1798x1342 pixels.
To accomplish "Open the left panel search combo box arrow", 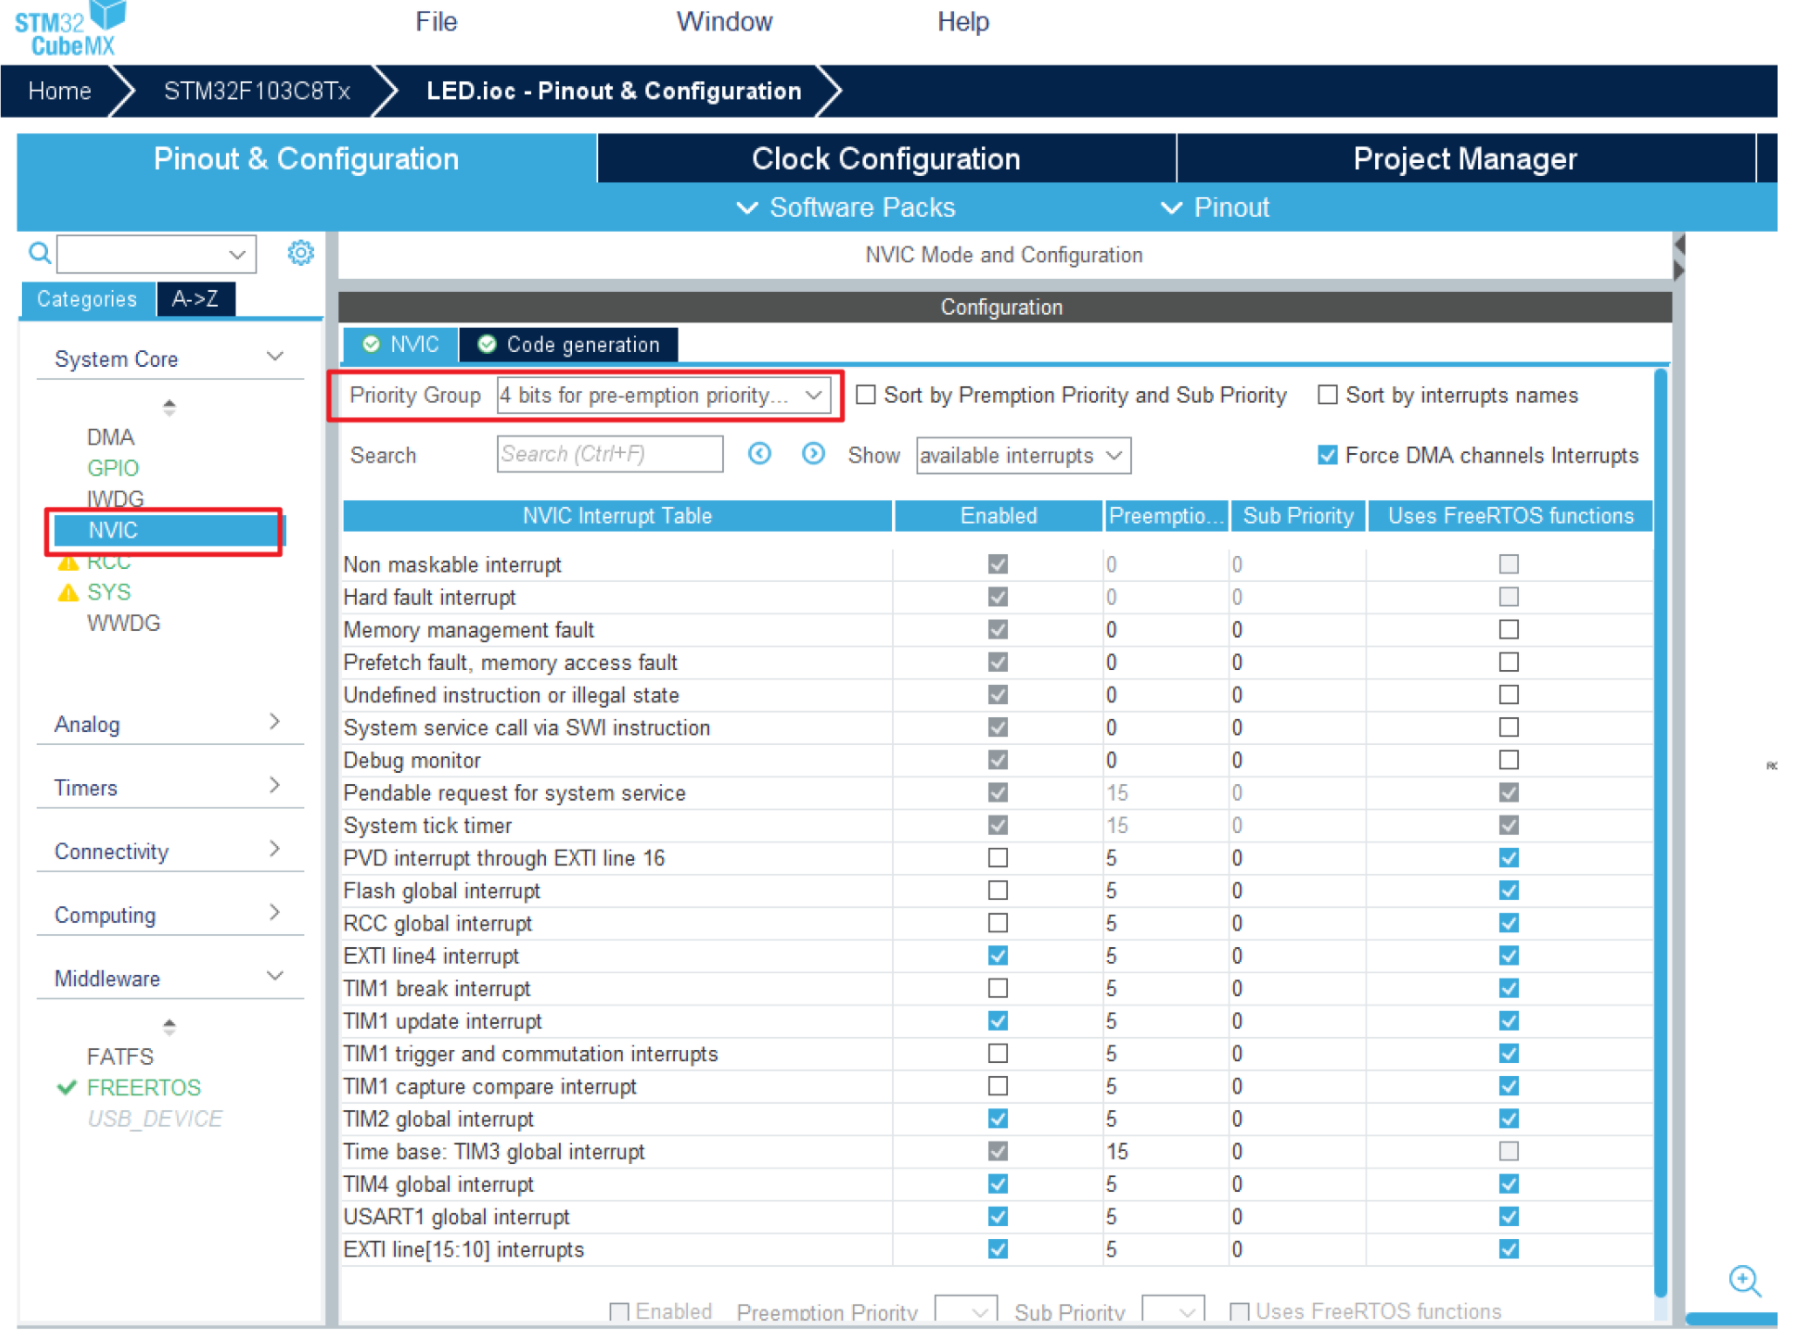I will (x=237, y=254).
